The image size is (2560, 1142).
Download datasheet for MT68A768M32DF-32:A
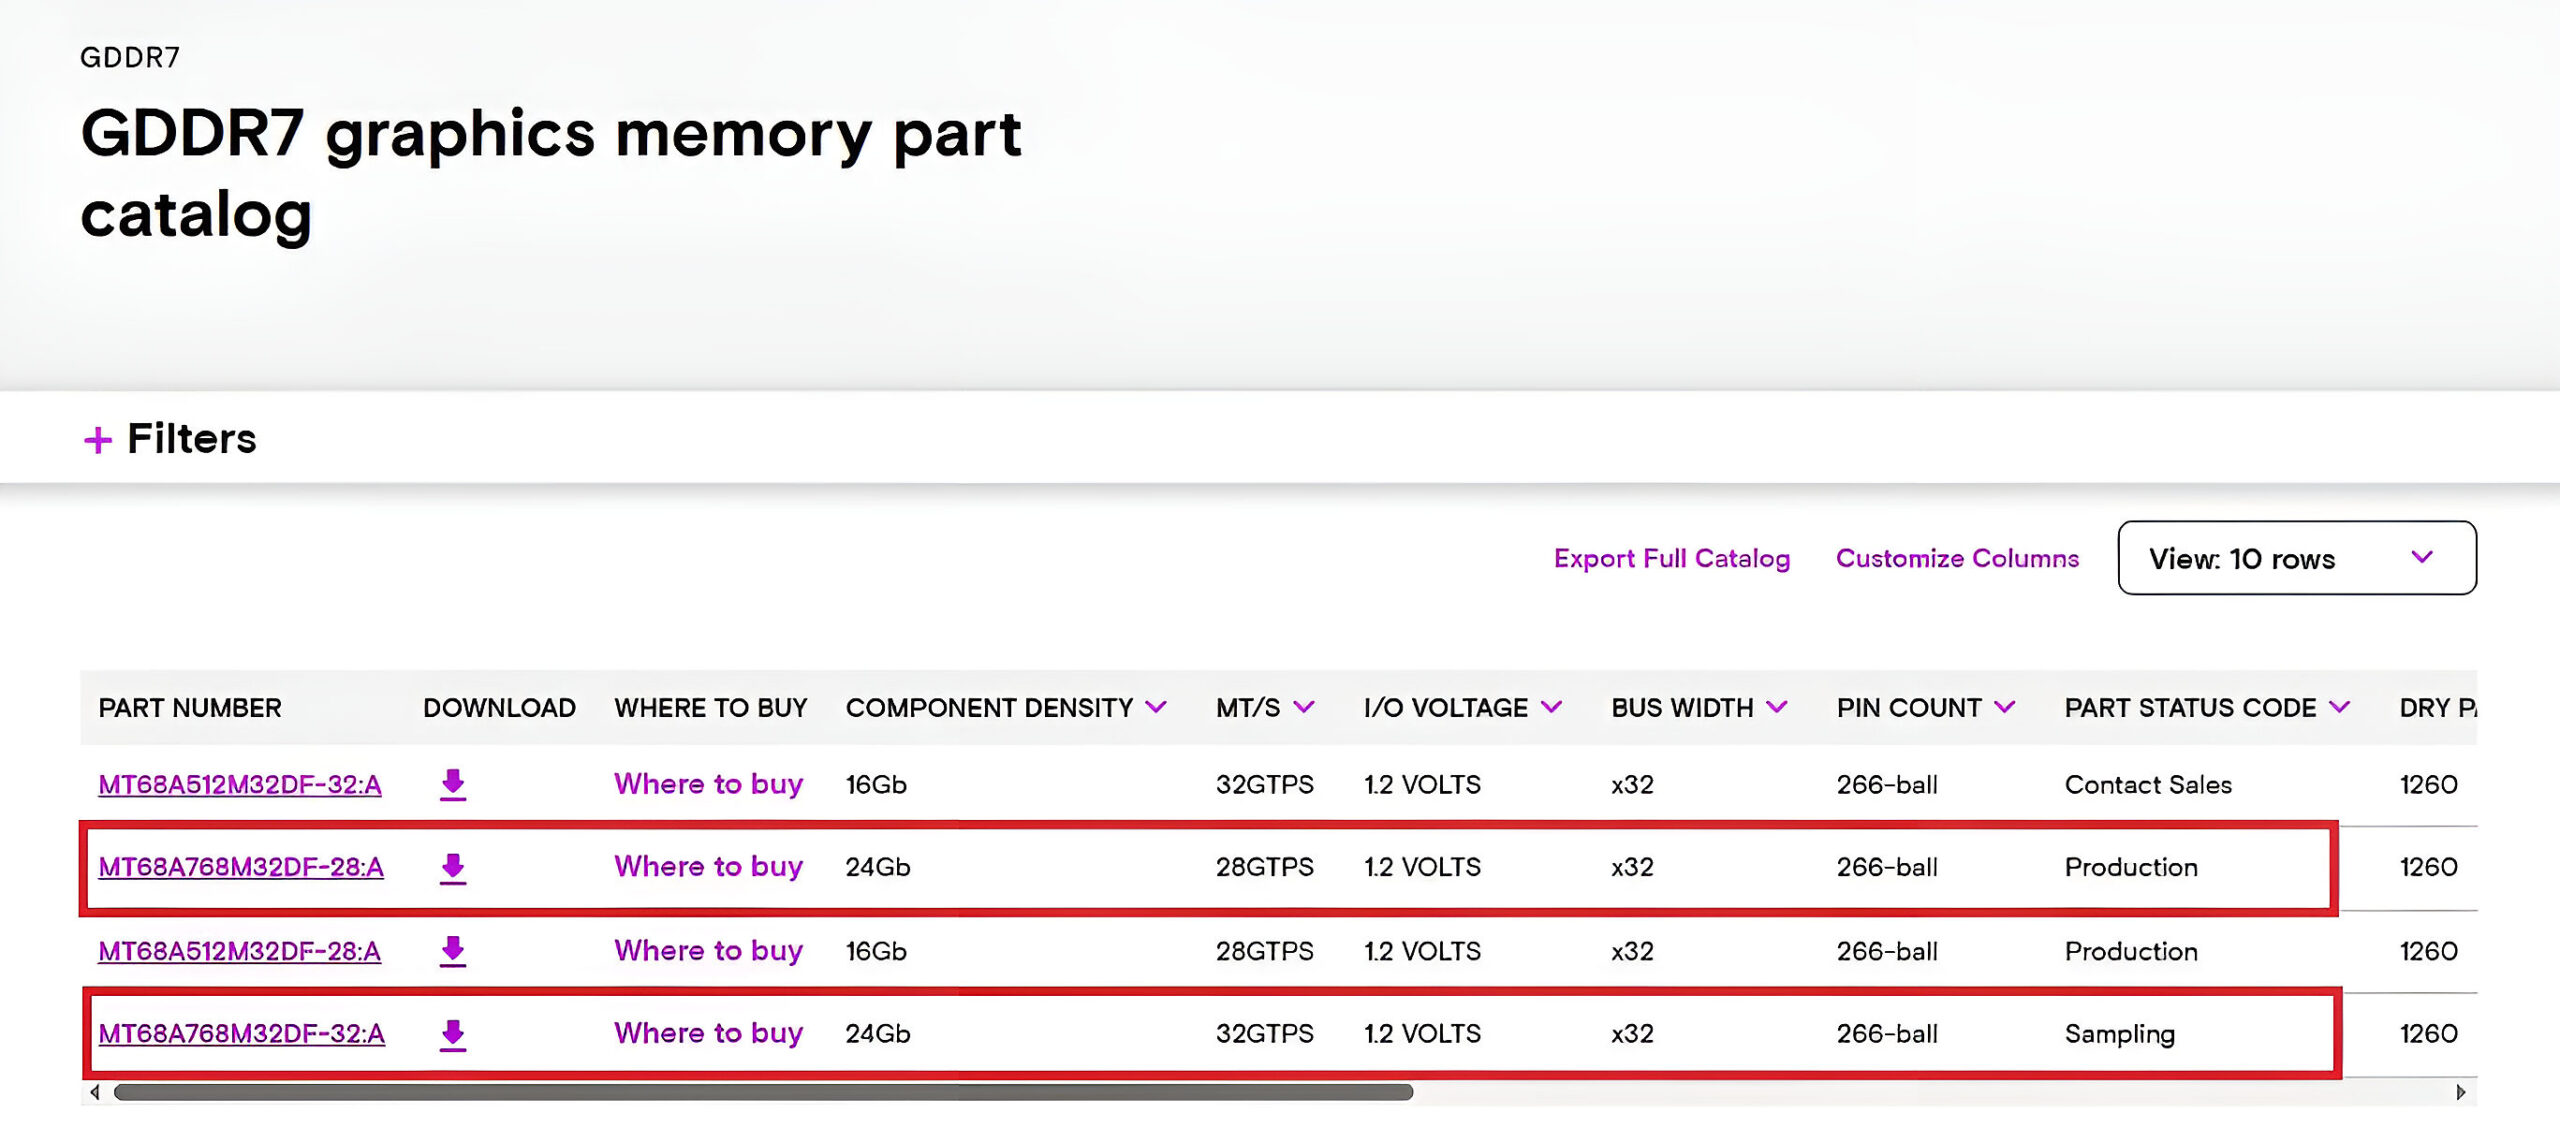pos(453,1033)
